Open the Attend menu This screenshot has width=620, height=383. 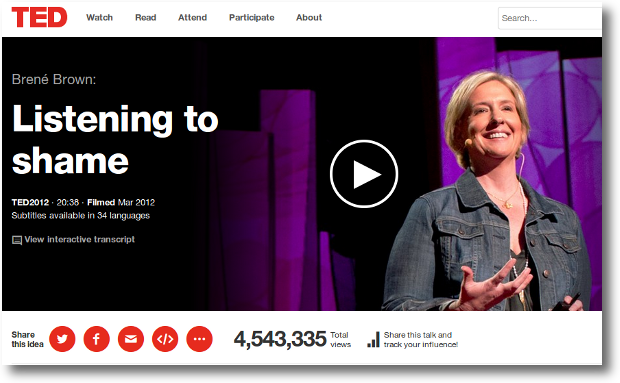pyautogui.click(x=192, y=17)
